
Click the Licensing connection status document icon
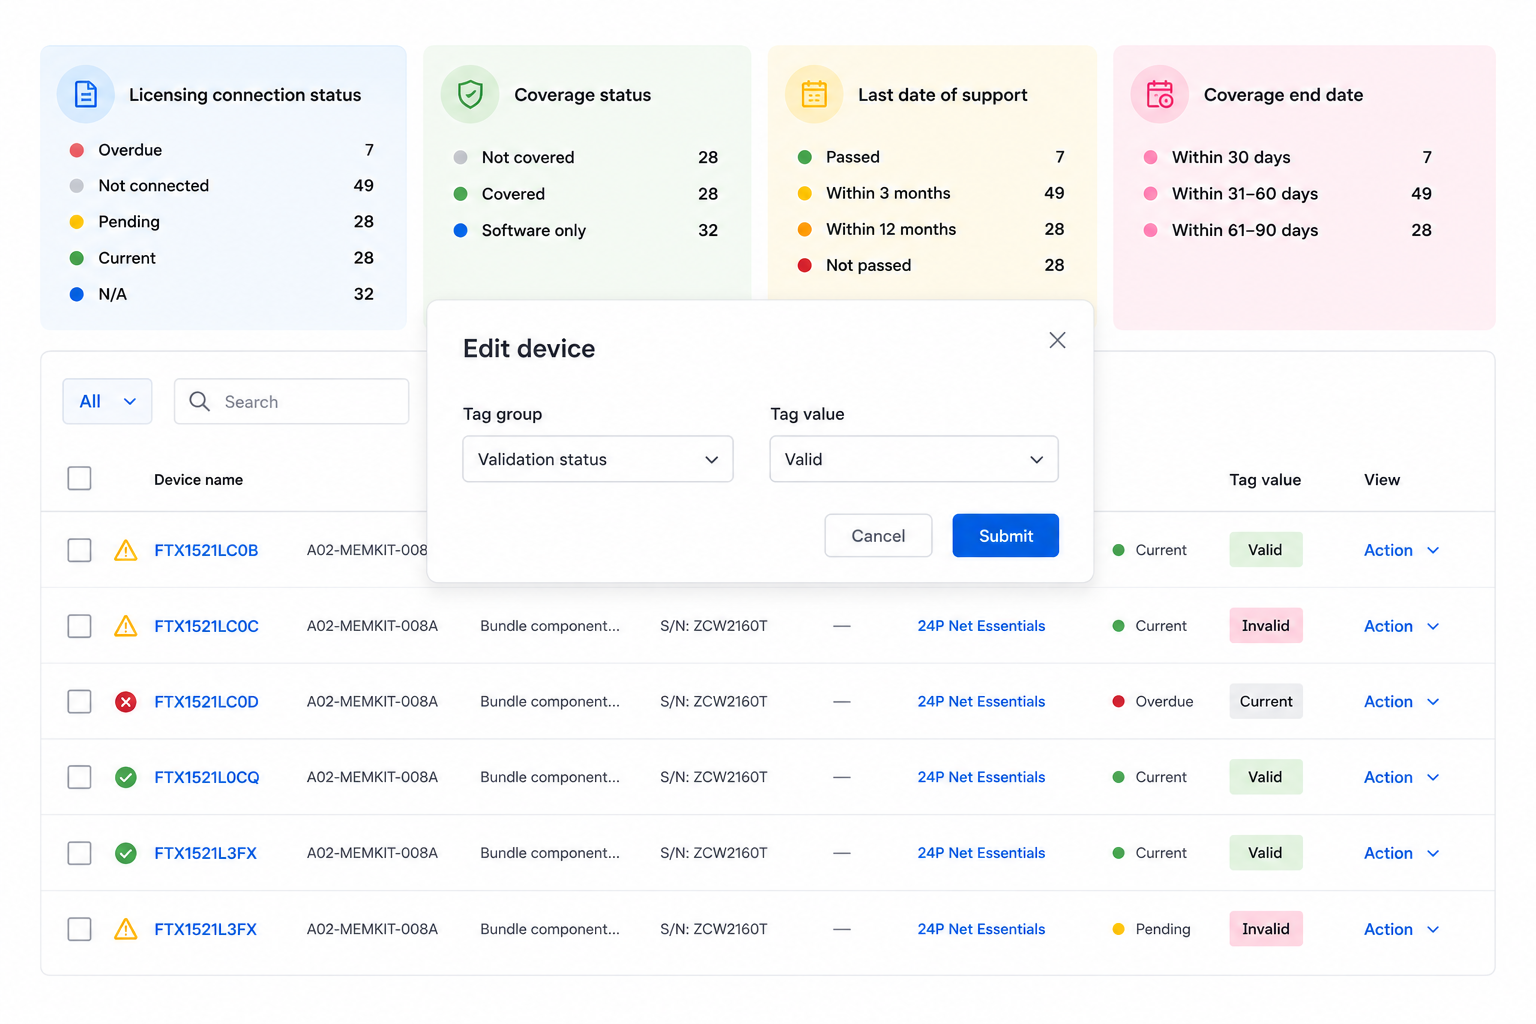click(86, 94)
